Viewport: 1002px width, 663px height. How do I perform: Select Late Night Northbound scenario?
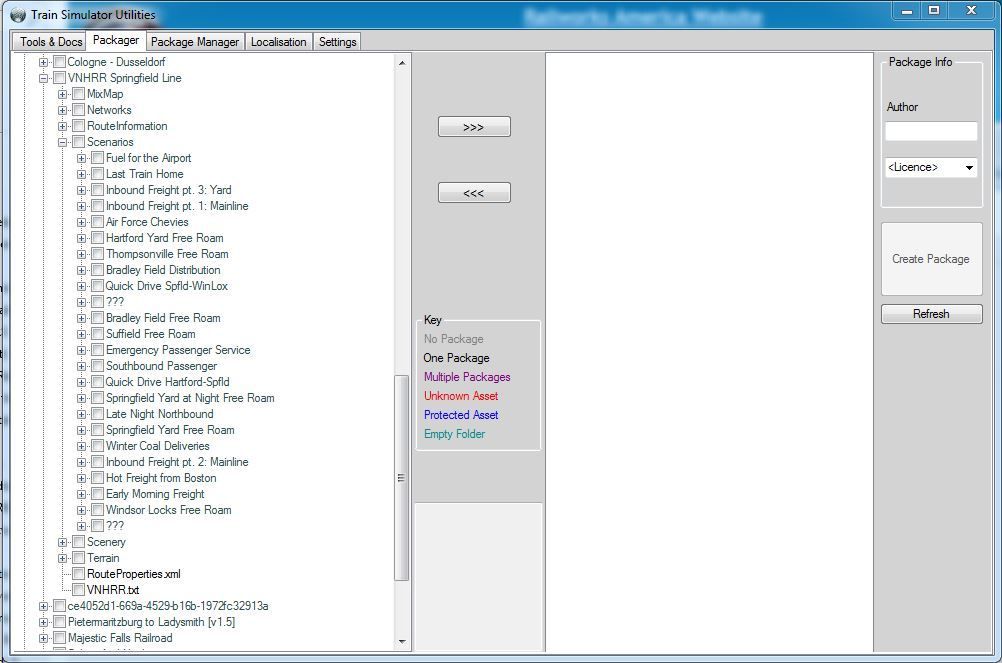point(160,414)
